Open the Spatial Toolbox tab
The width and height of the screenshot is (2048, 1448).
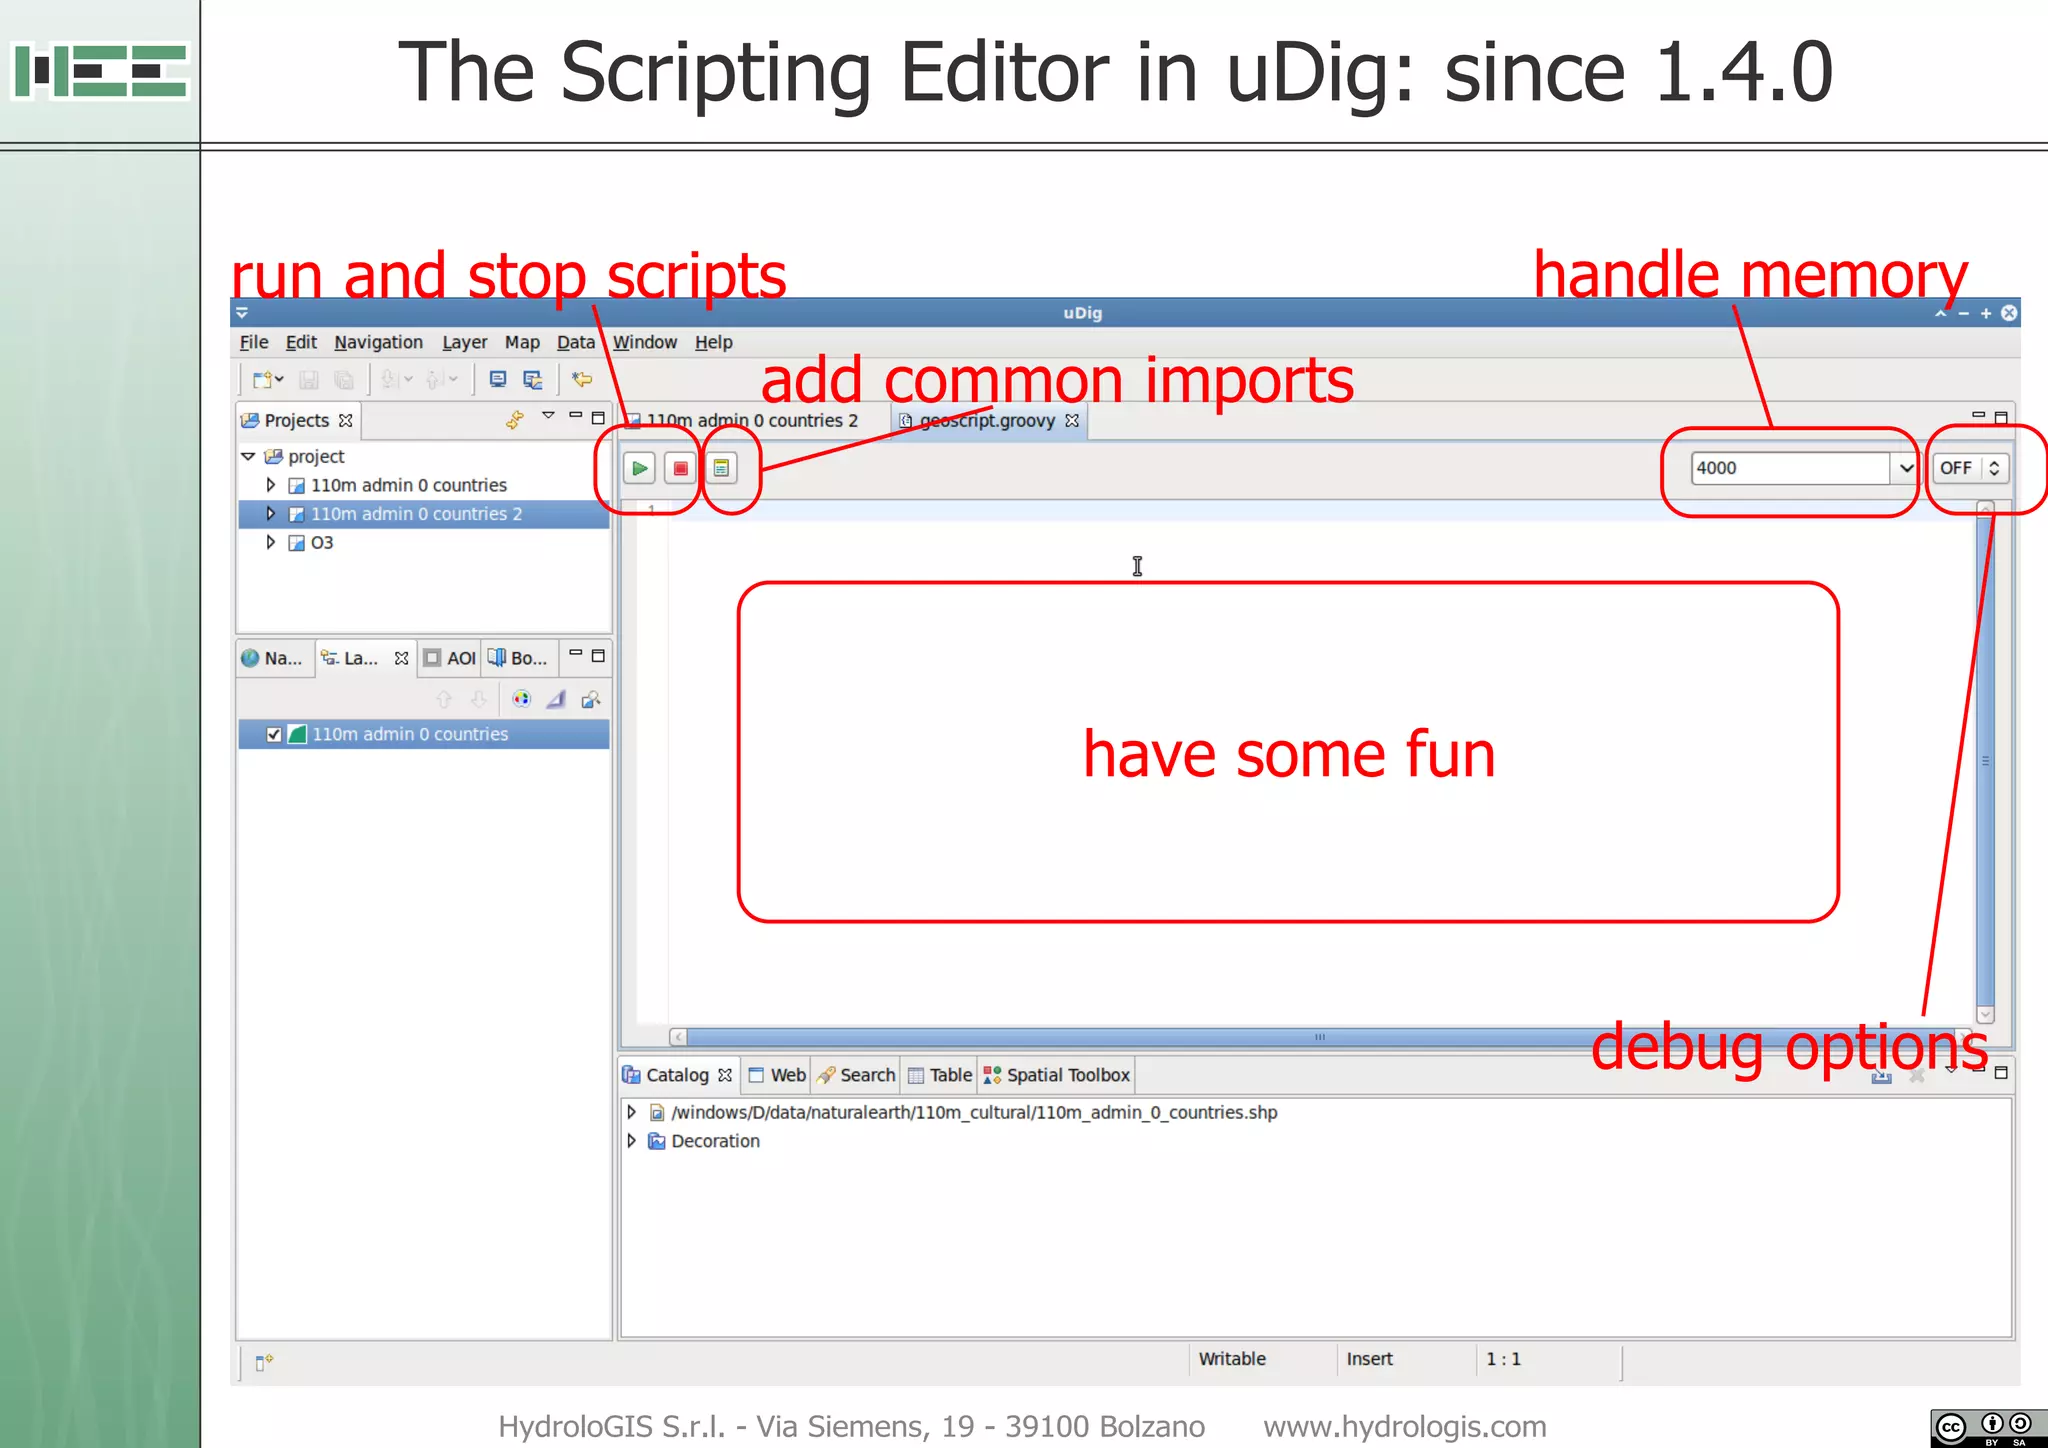pos(1057,1075)
